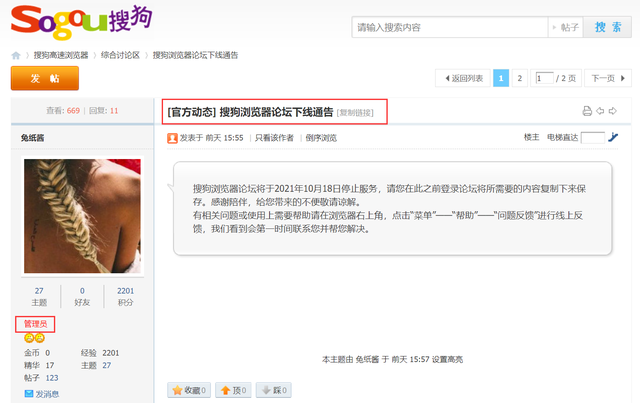Click the 发消息 envelope icon
Viewport: 640px width, 403px height.
(29, 394)
